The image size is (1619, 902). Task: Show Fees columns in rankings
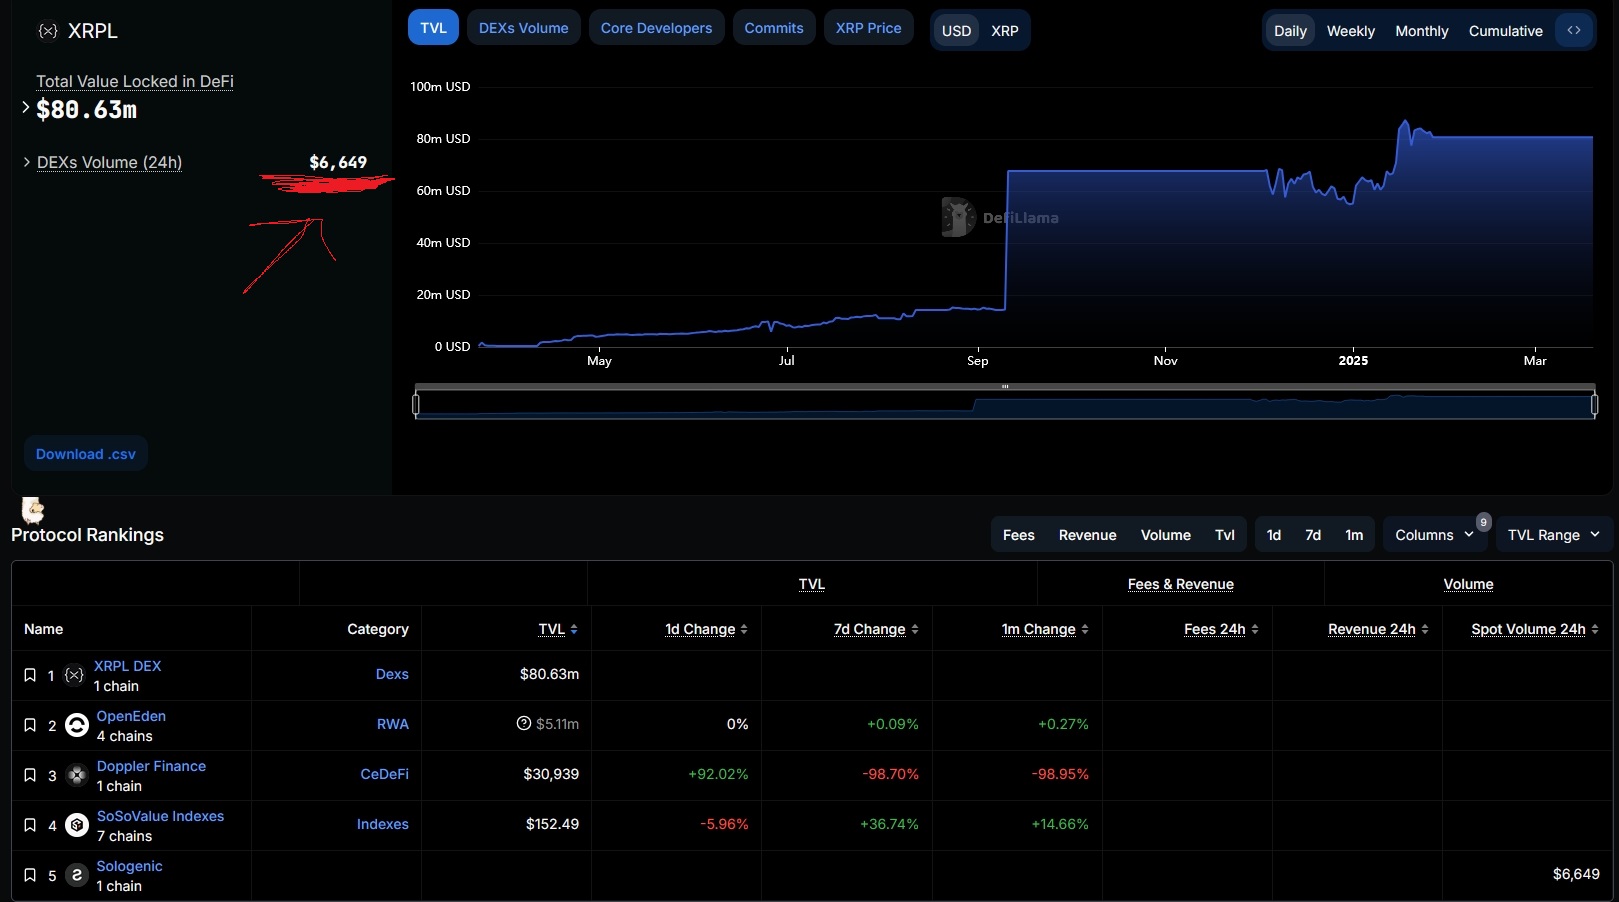coord(1019,535)
